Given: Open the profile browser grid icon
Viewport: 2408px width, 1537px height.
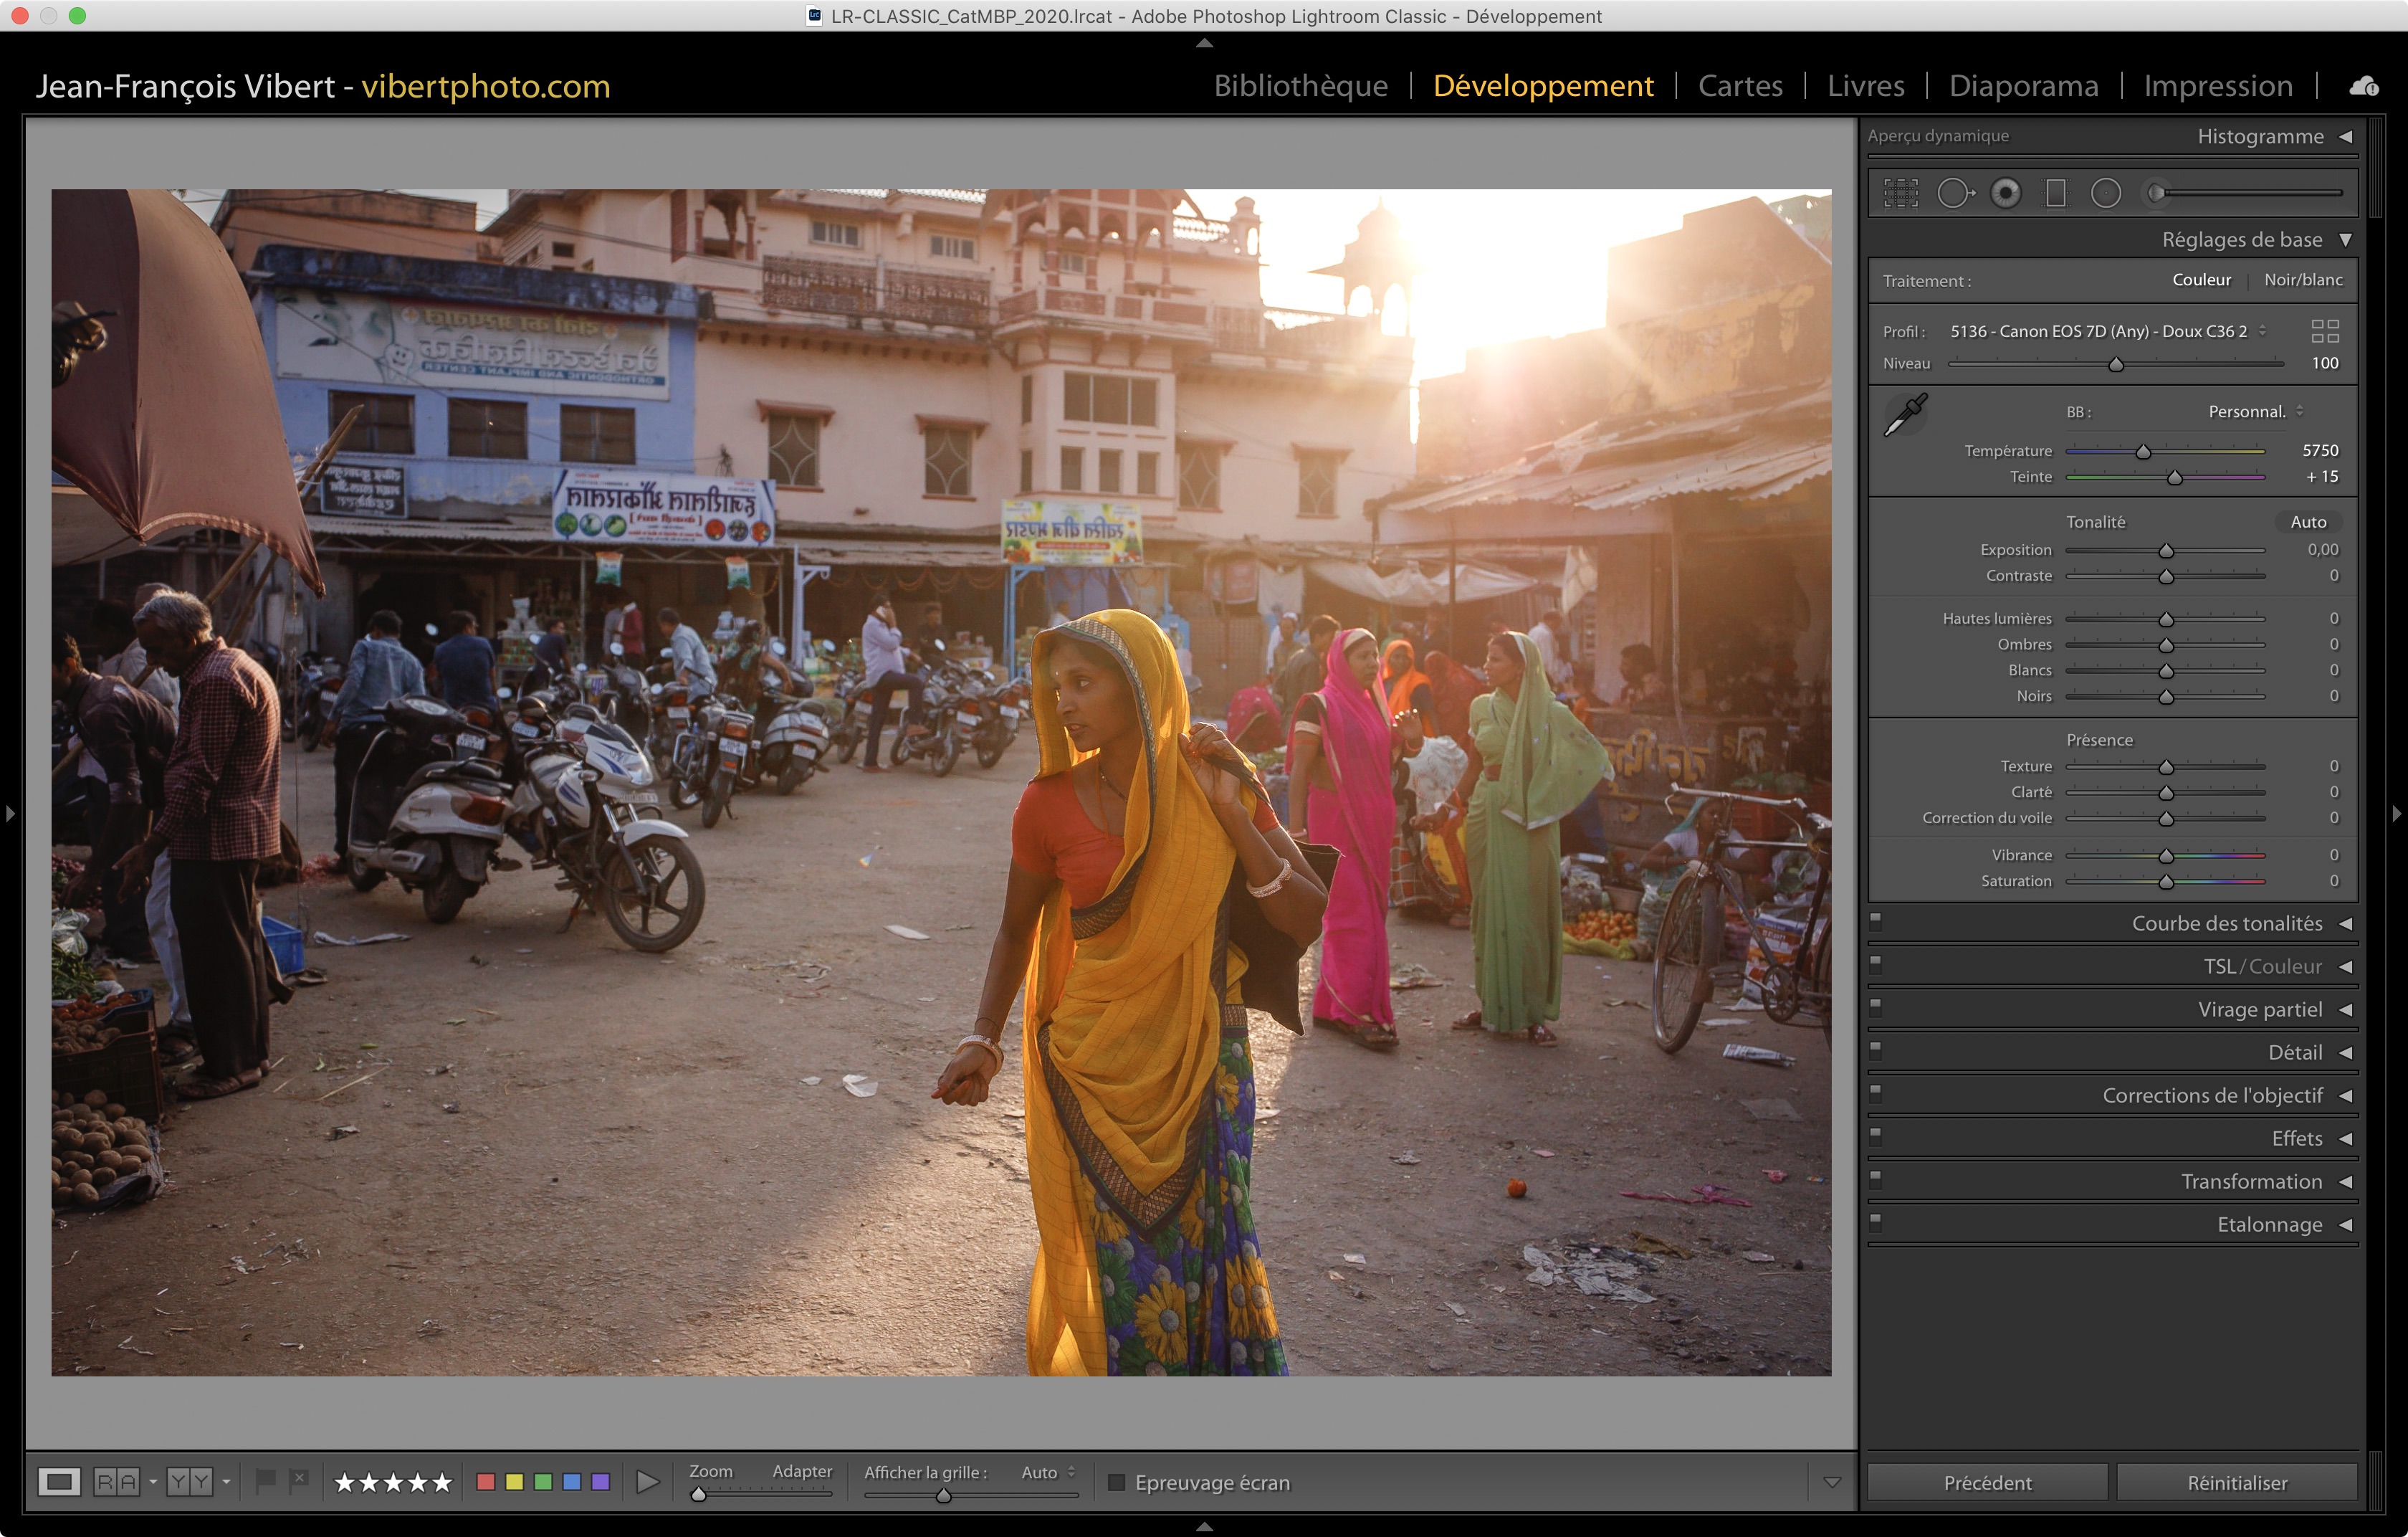Looking at the screenshot, I should [x=2325, y=331].
